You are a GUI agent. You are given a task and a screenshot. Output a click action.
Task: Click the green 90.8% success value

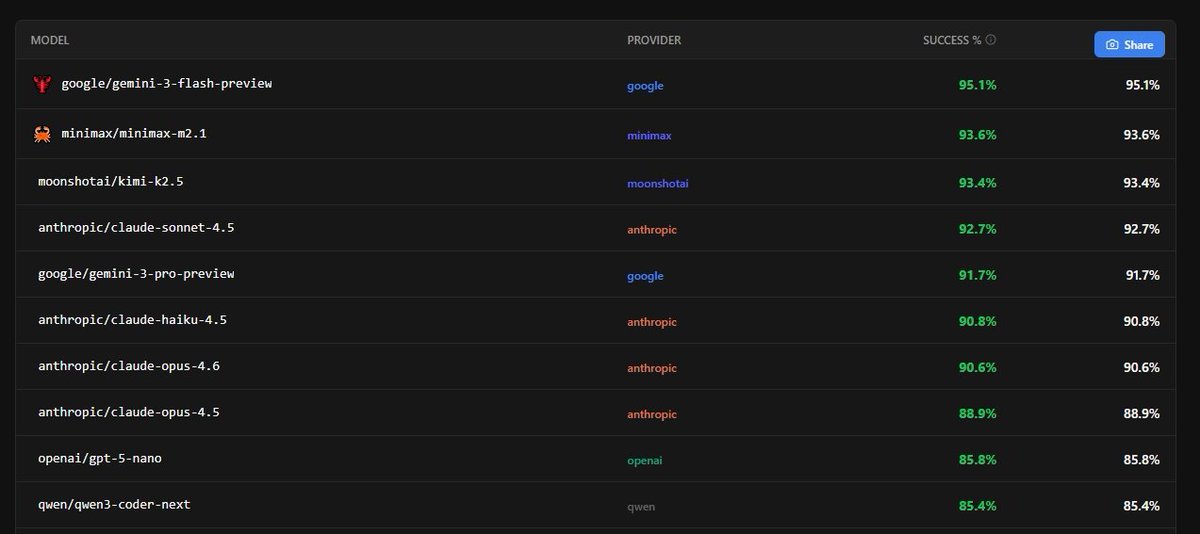pos(977,321)
